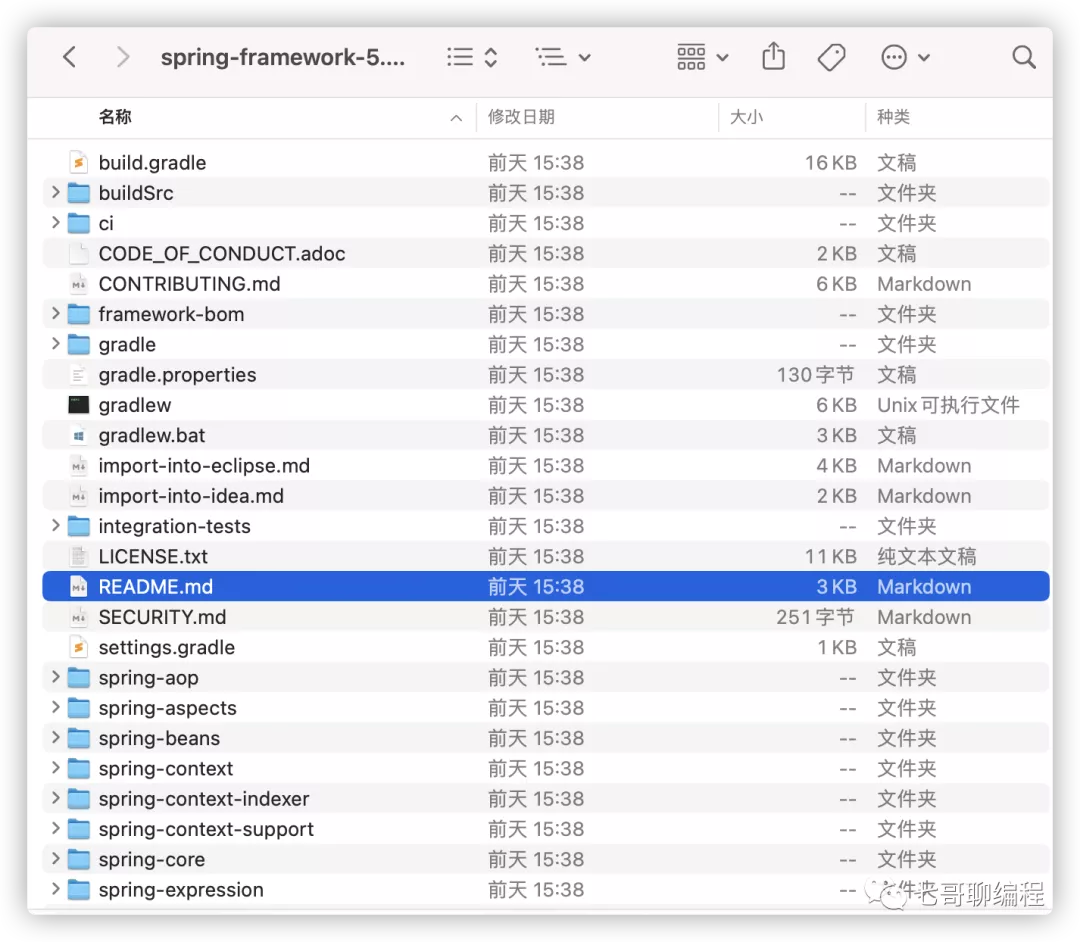Select the gradlew.bat file icon
This screenshot has height=942, width=1080.
[x=79, y=435]
